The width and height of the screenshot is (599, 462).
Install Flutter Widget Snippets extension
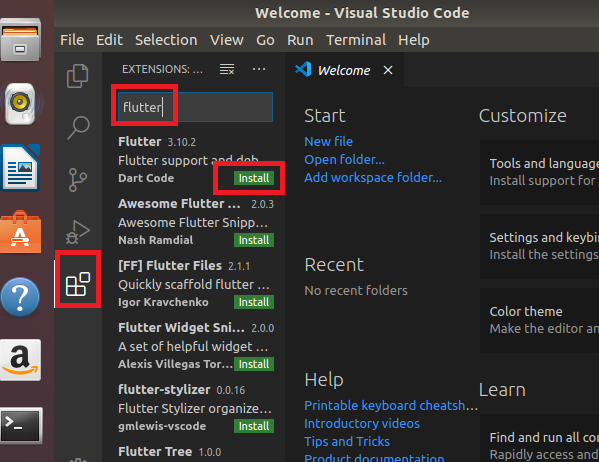click(x=254, y=364)
